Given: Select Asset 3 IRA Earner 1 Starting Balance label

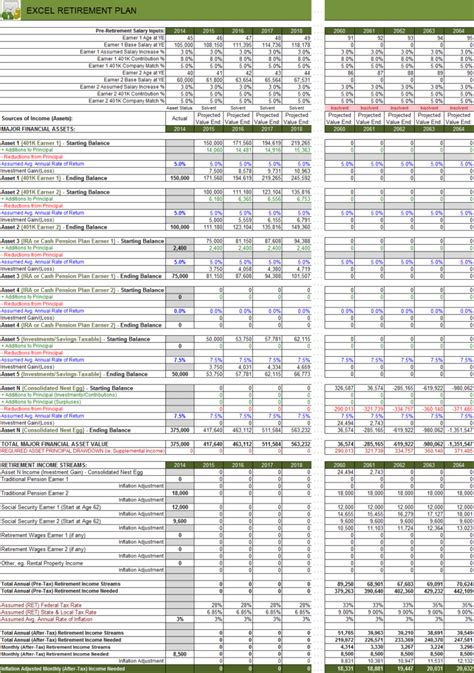Looking at the screenshot, I should click(x=82, y=241).
